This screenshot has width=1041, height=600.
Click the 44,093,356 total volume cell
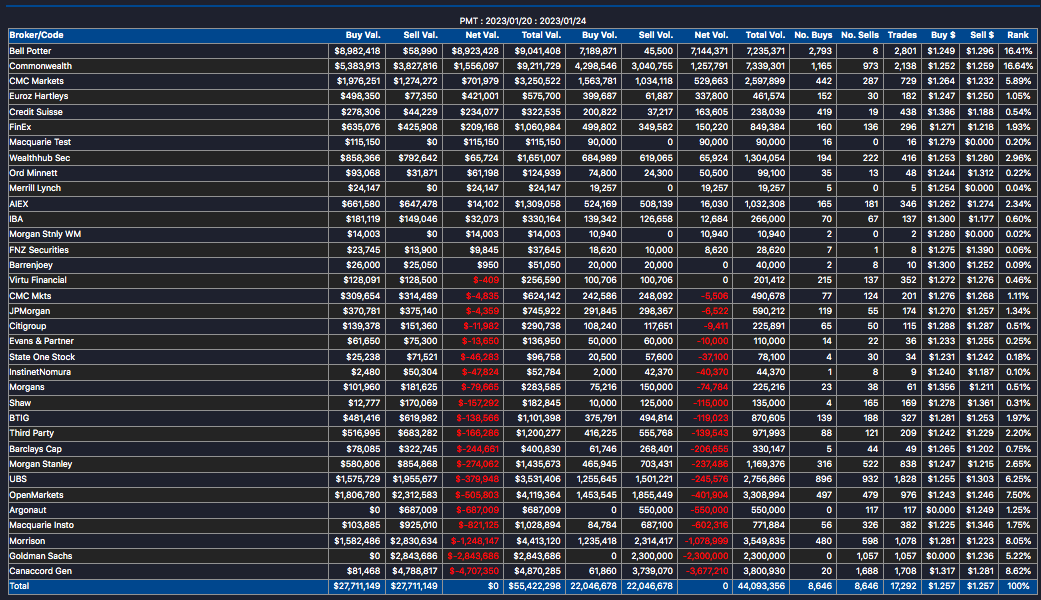pyautogui.click(x=761, y=586)
